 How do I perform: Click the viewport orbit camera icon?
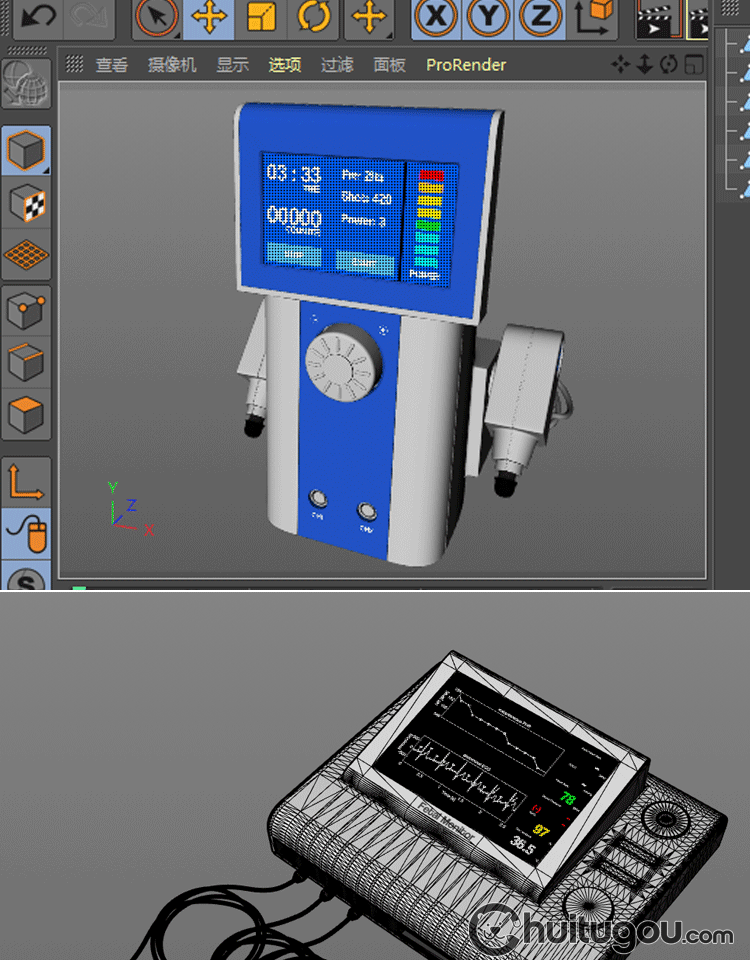tap(669, 64)
